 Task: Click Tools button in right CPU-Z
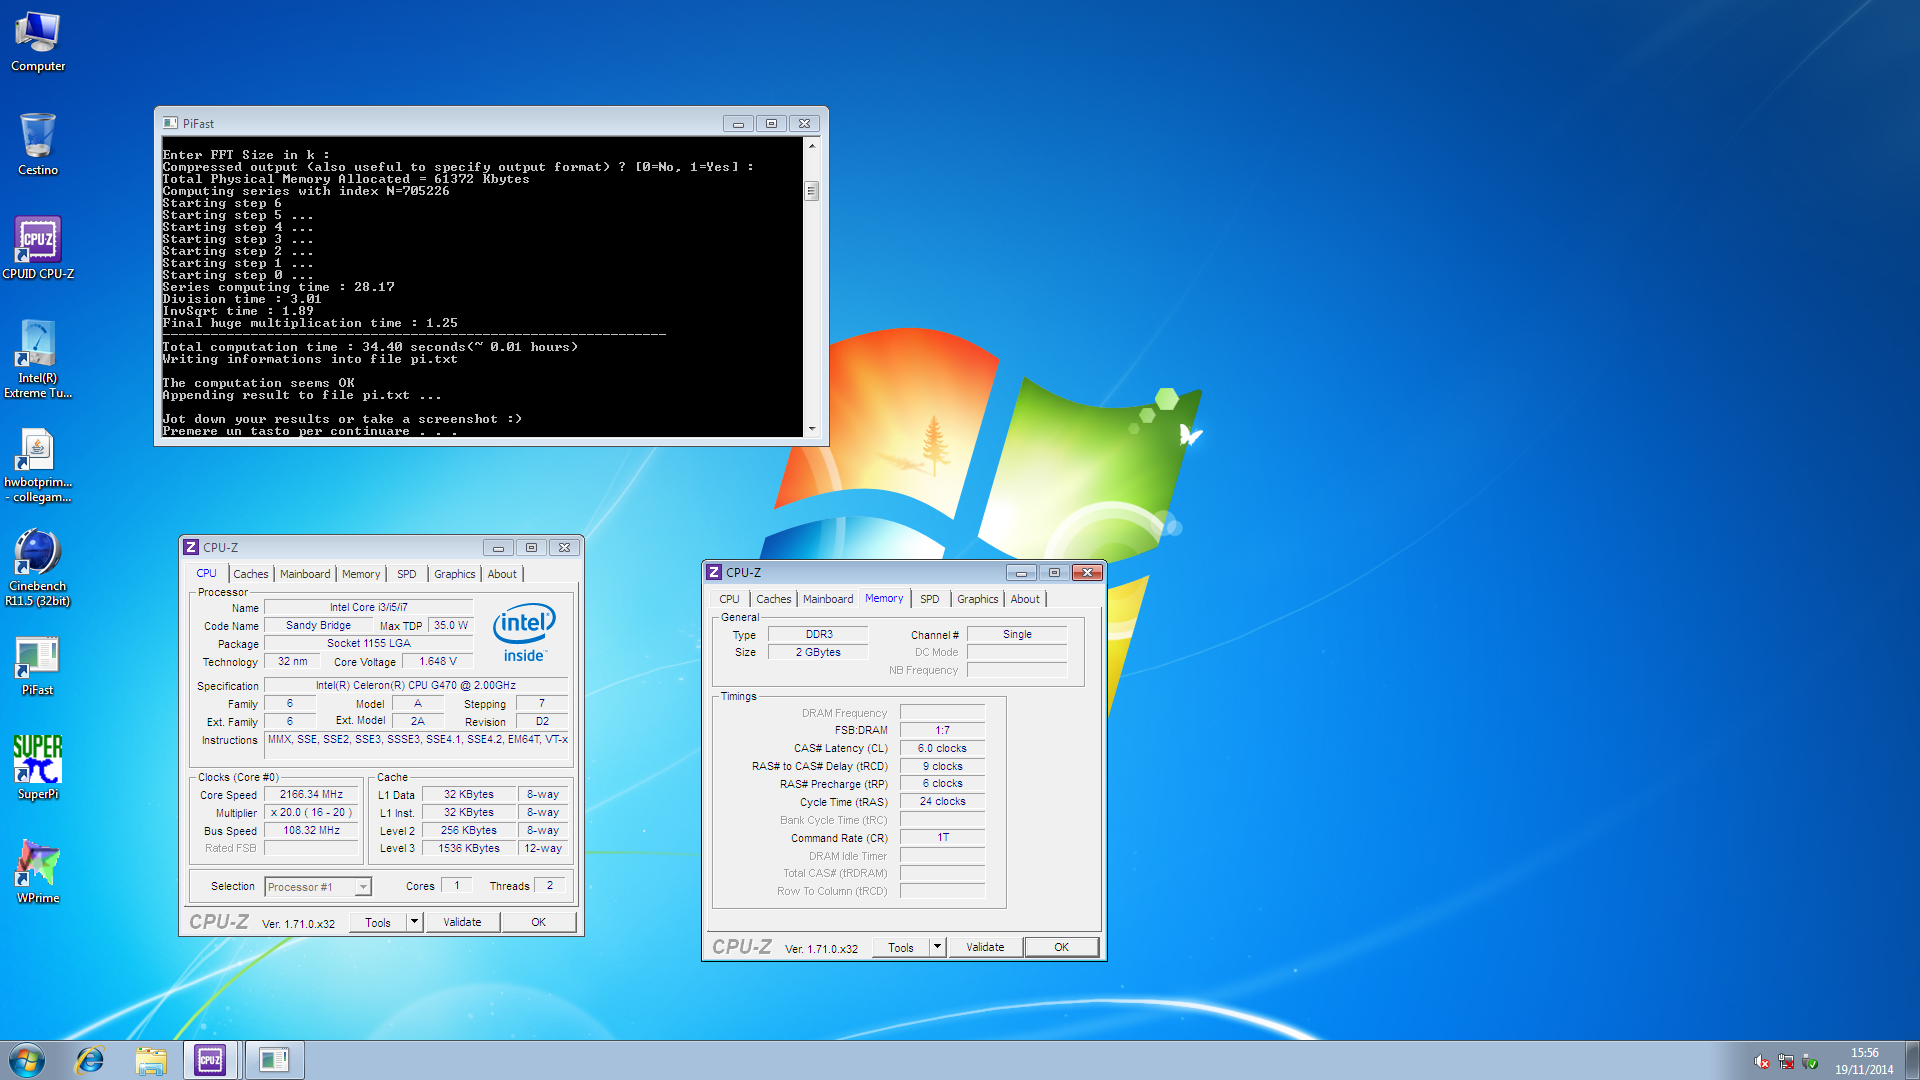click(x=901, y=947)
